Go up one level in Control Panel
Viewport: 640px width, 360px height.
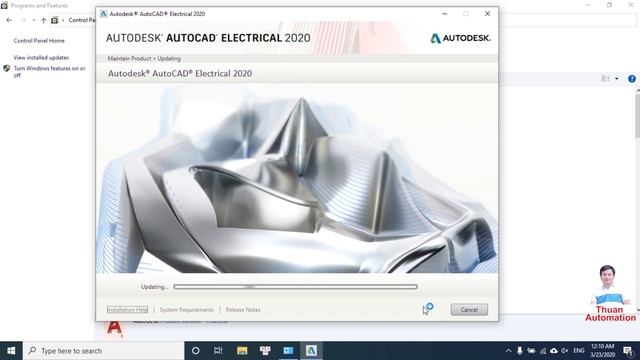(x=44, y=20)
